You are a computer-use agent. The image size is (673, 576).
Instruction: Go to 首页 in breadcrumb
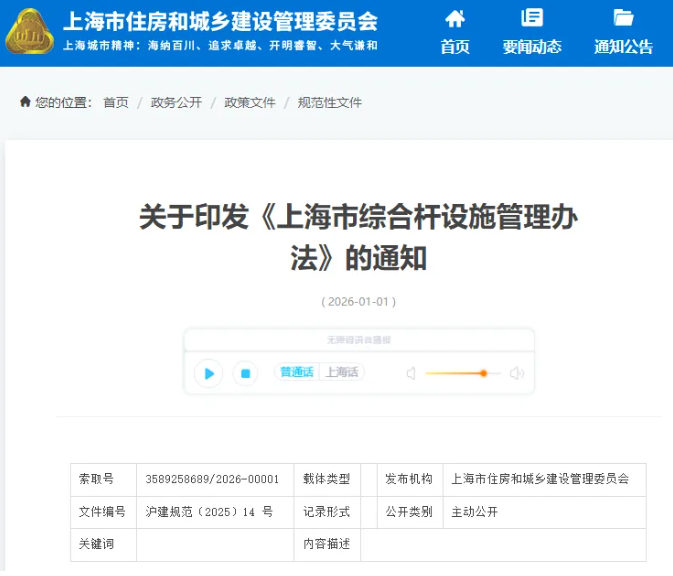(116, 103)
